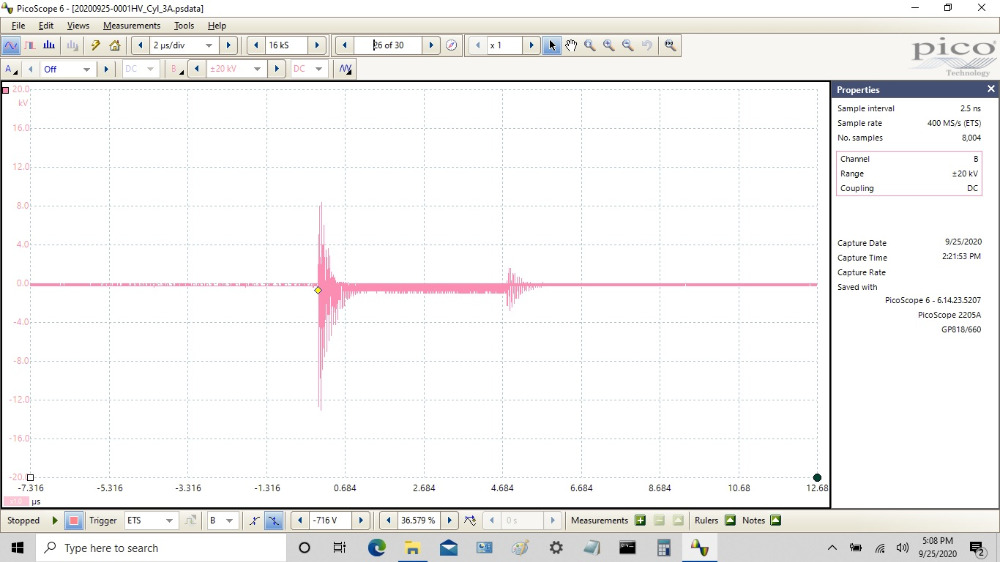Click the yellow trigger marker diamond

tap(318, 290)
